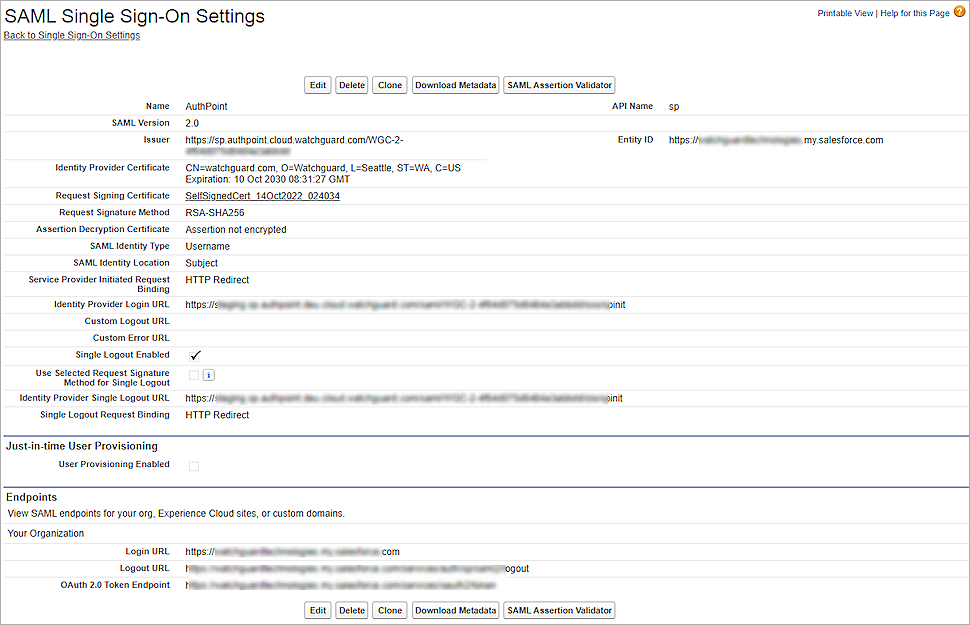Image resolution: width=970 pixels, height=625 pixels.
Task: Click the top Edit button
Action: click(x=318, y=85)
